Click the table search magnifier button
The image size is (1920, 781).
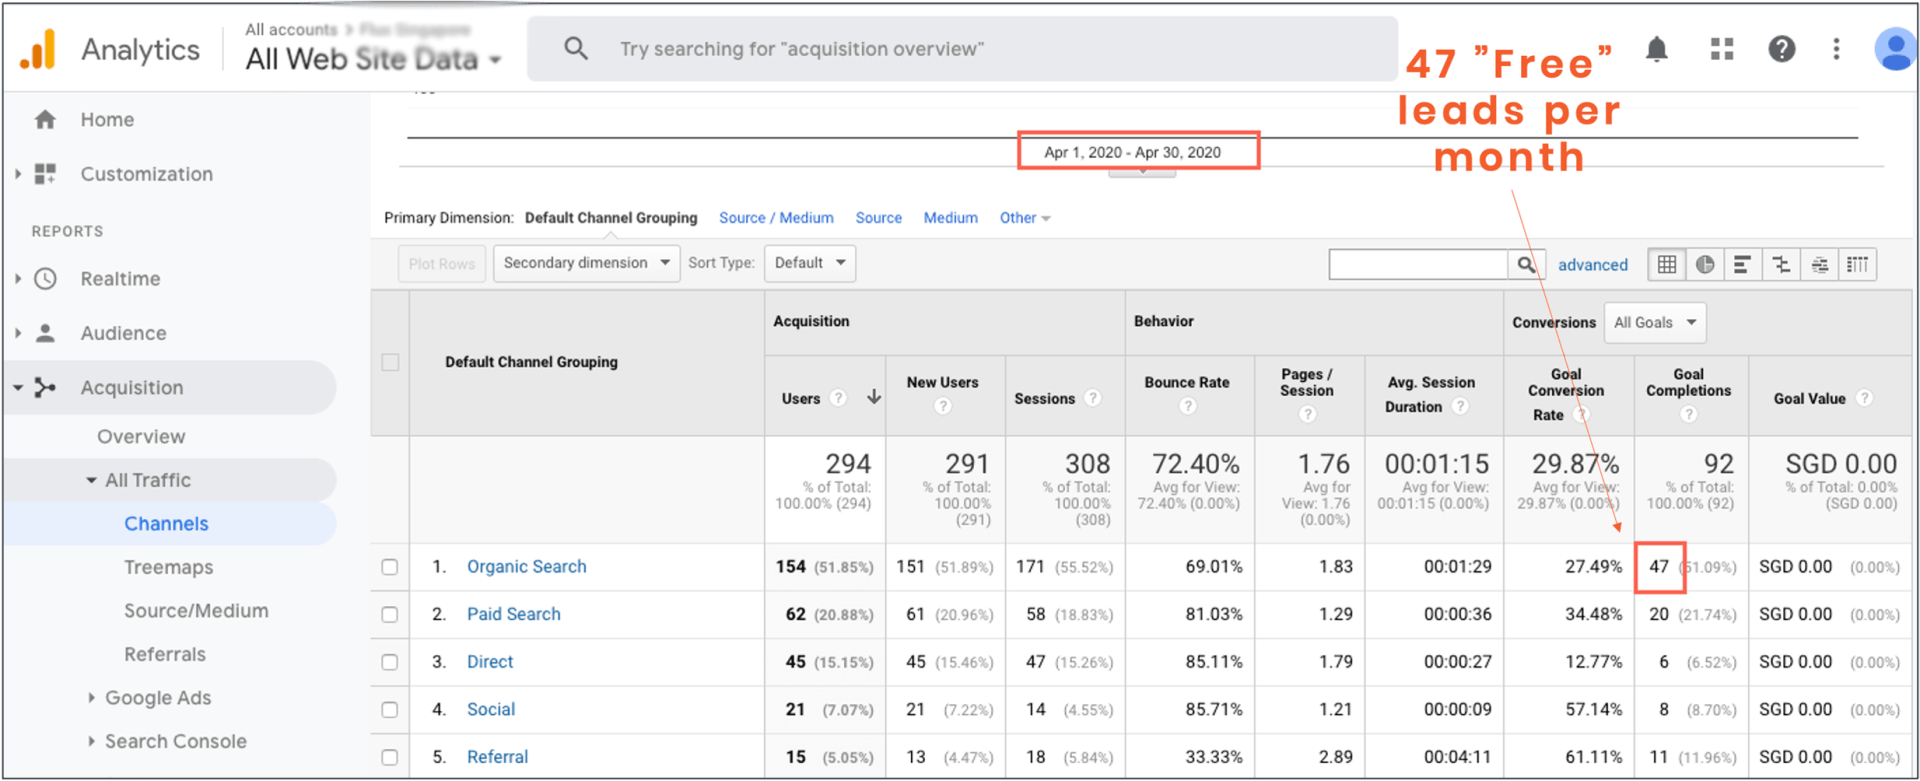point(1526,264)
